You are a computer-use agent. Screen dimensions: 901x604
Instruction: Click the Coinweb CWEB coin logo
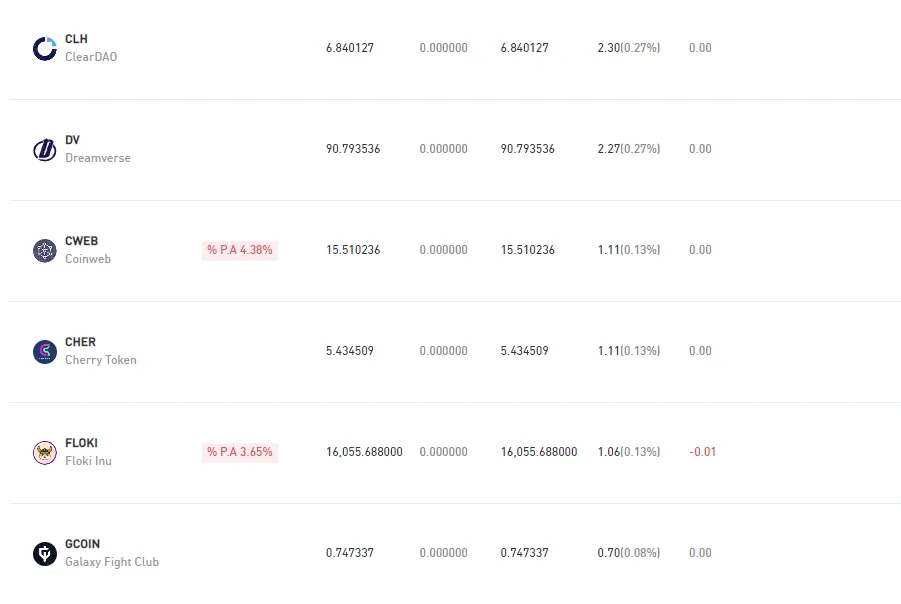pos(45,251)
